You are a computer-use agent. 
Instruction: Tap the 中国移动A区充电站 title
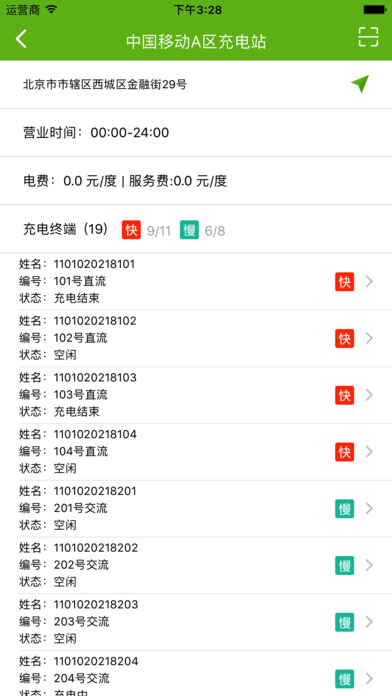click(196, 41)
